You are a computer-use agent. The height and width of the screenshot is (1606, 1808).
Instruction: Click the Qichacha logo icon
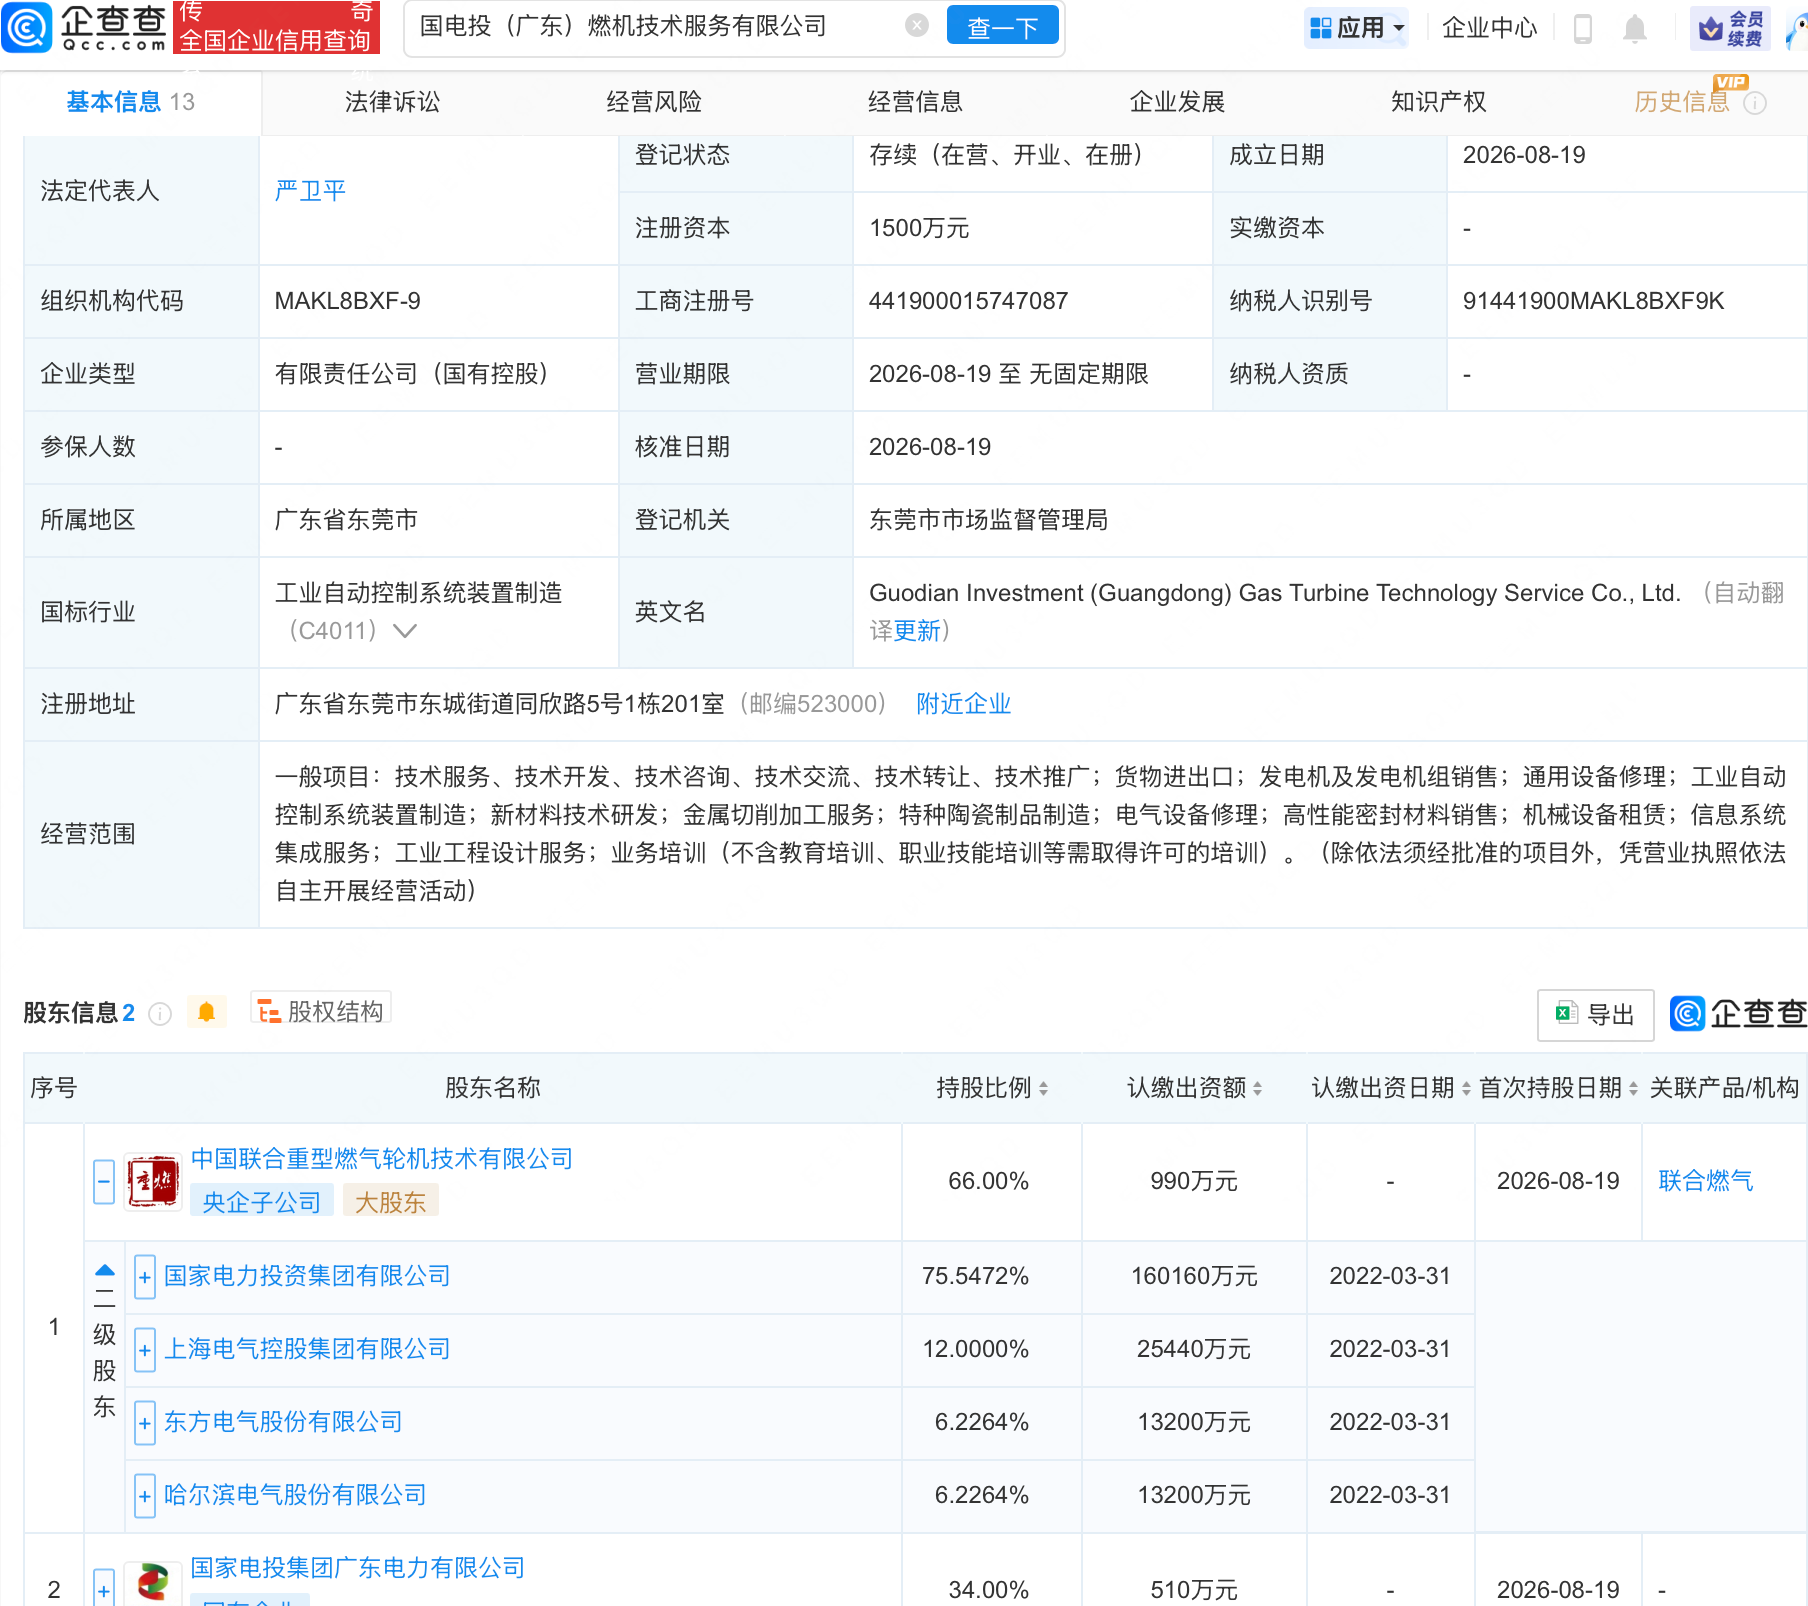(x=27, y=27)
